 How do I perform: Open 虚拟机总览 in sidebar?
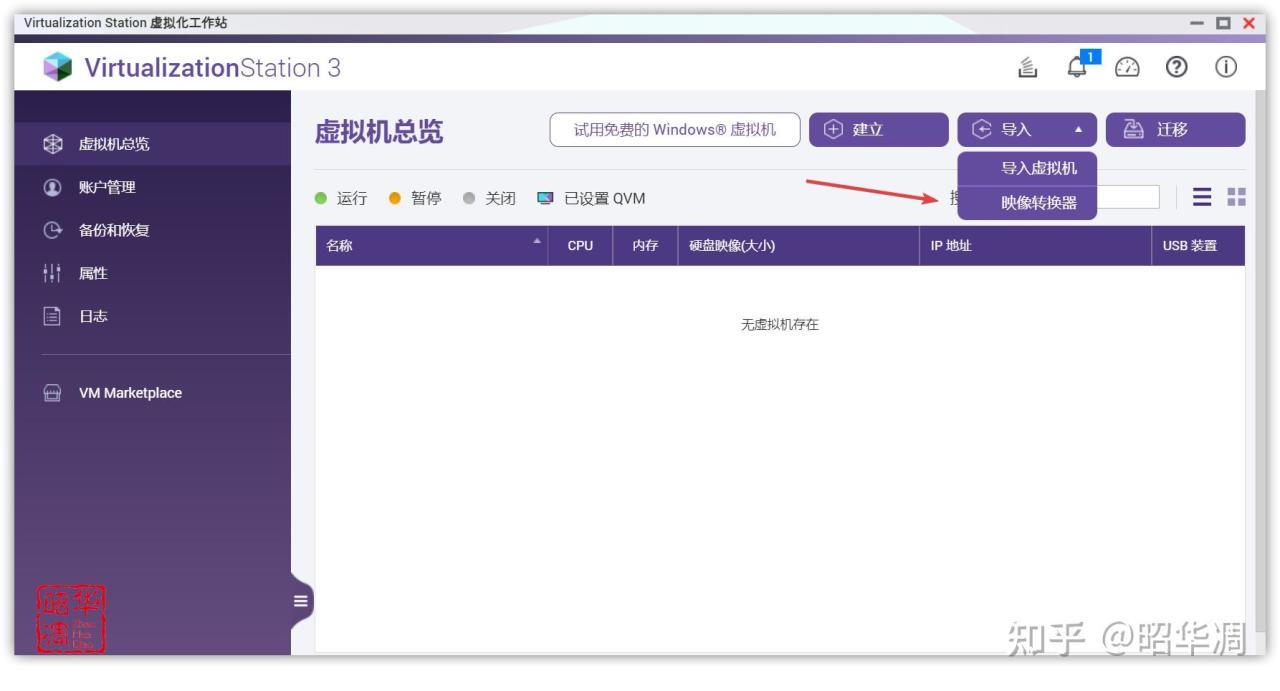point(152,144)
